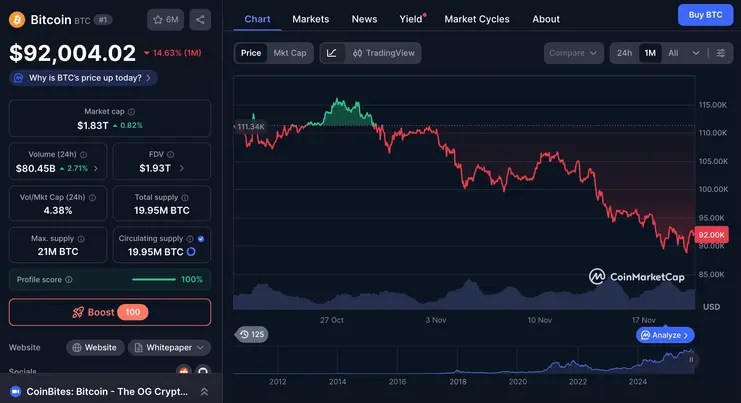Click the Boost 100 button

[x=110, y=312]
